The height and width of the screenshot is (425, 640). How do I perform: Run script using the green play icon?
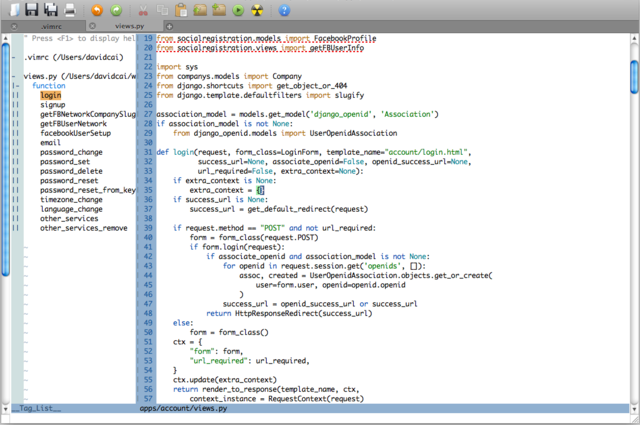238,11
